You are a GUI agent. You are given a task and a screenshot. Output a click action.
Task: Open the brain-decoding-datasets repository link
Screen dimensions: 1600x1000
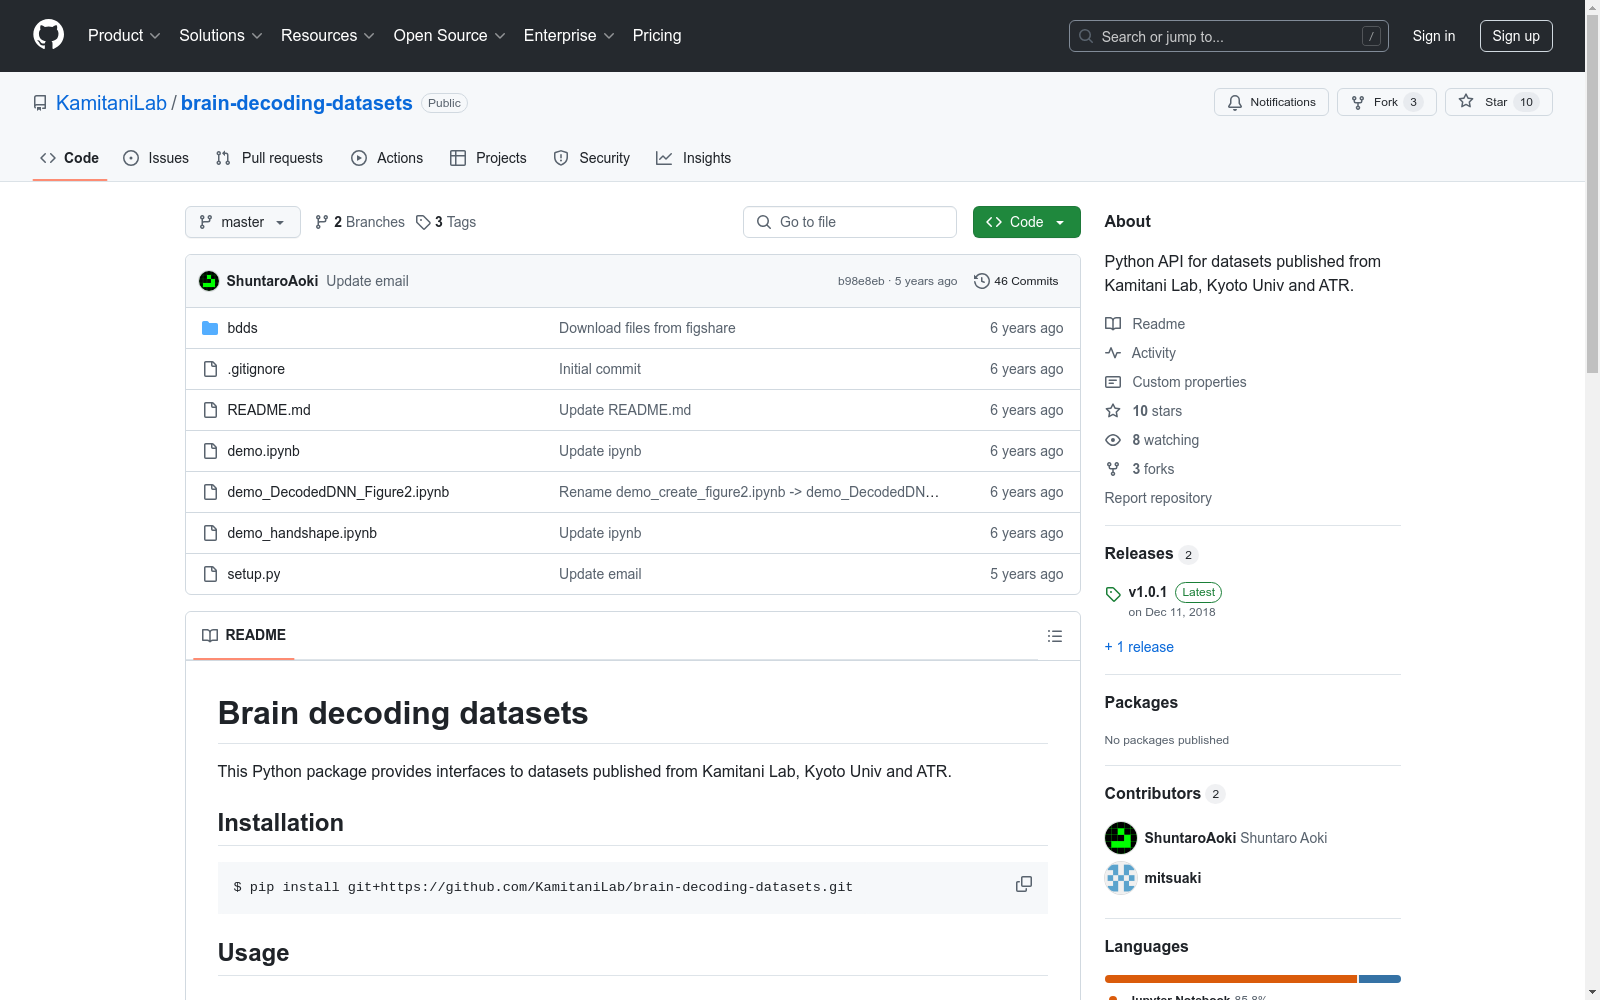pos(297,103)
